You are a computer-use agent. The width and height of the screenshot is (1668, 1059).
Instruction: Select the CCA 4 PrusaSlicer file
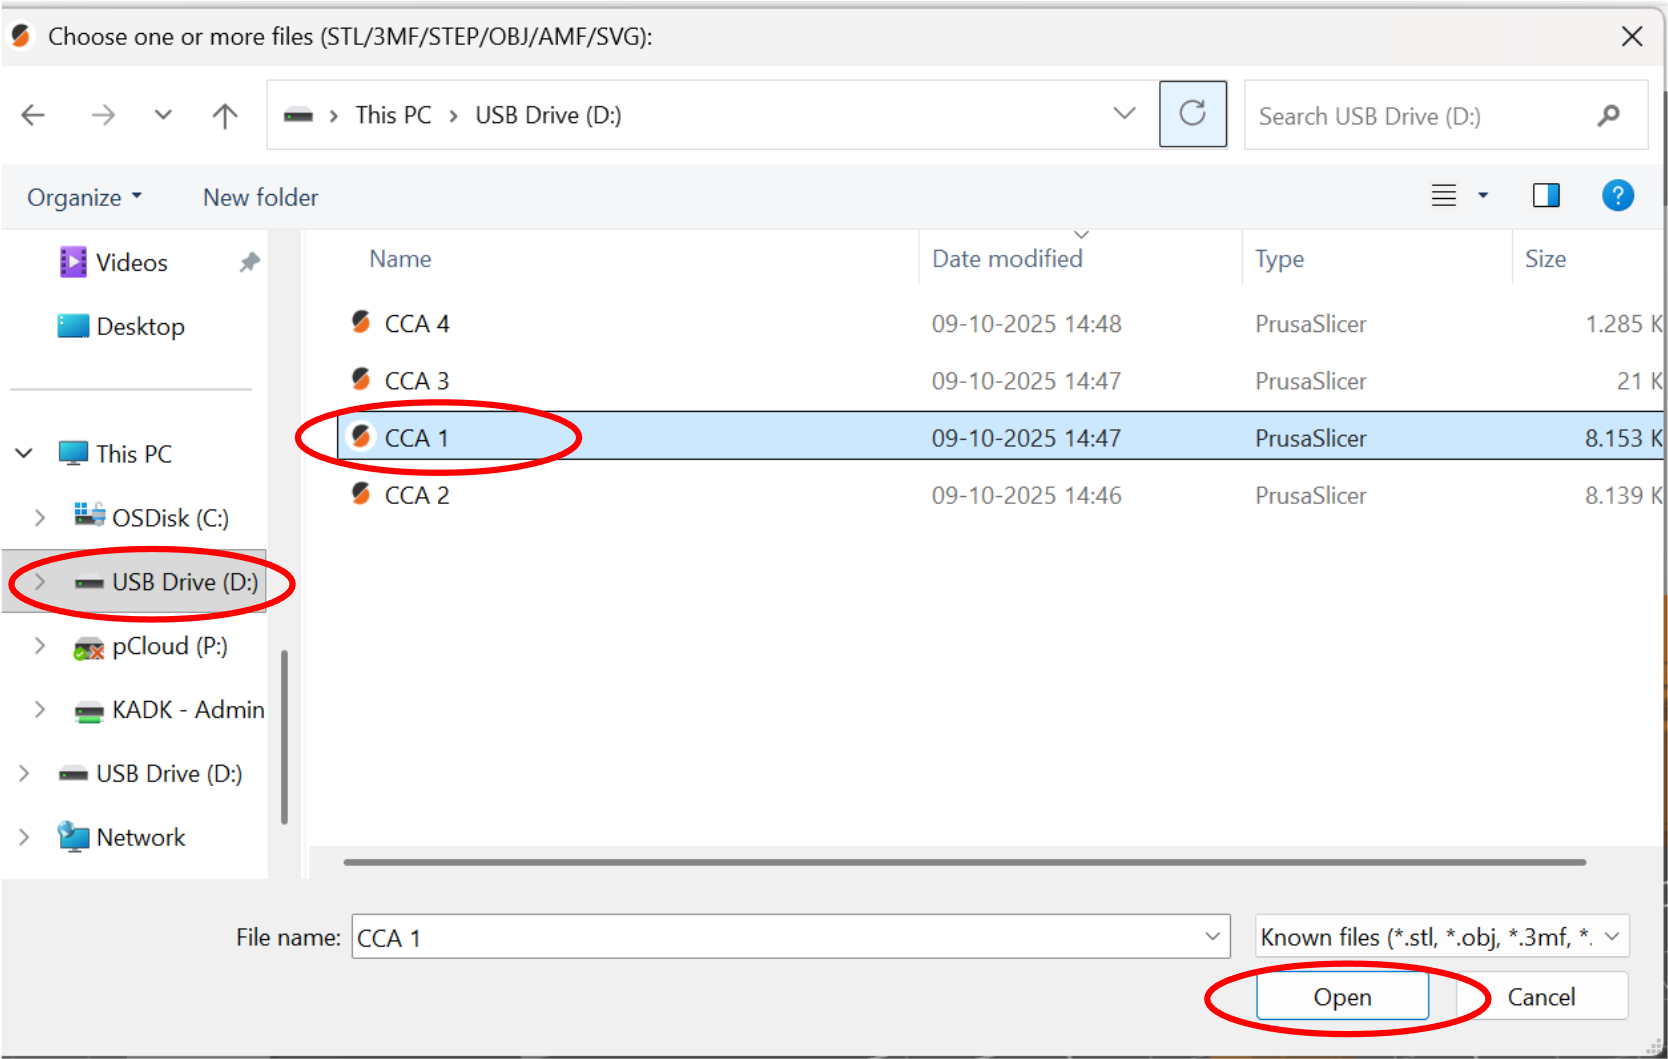click(417, 324)
